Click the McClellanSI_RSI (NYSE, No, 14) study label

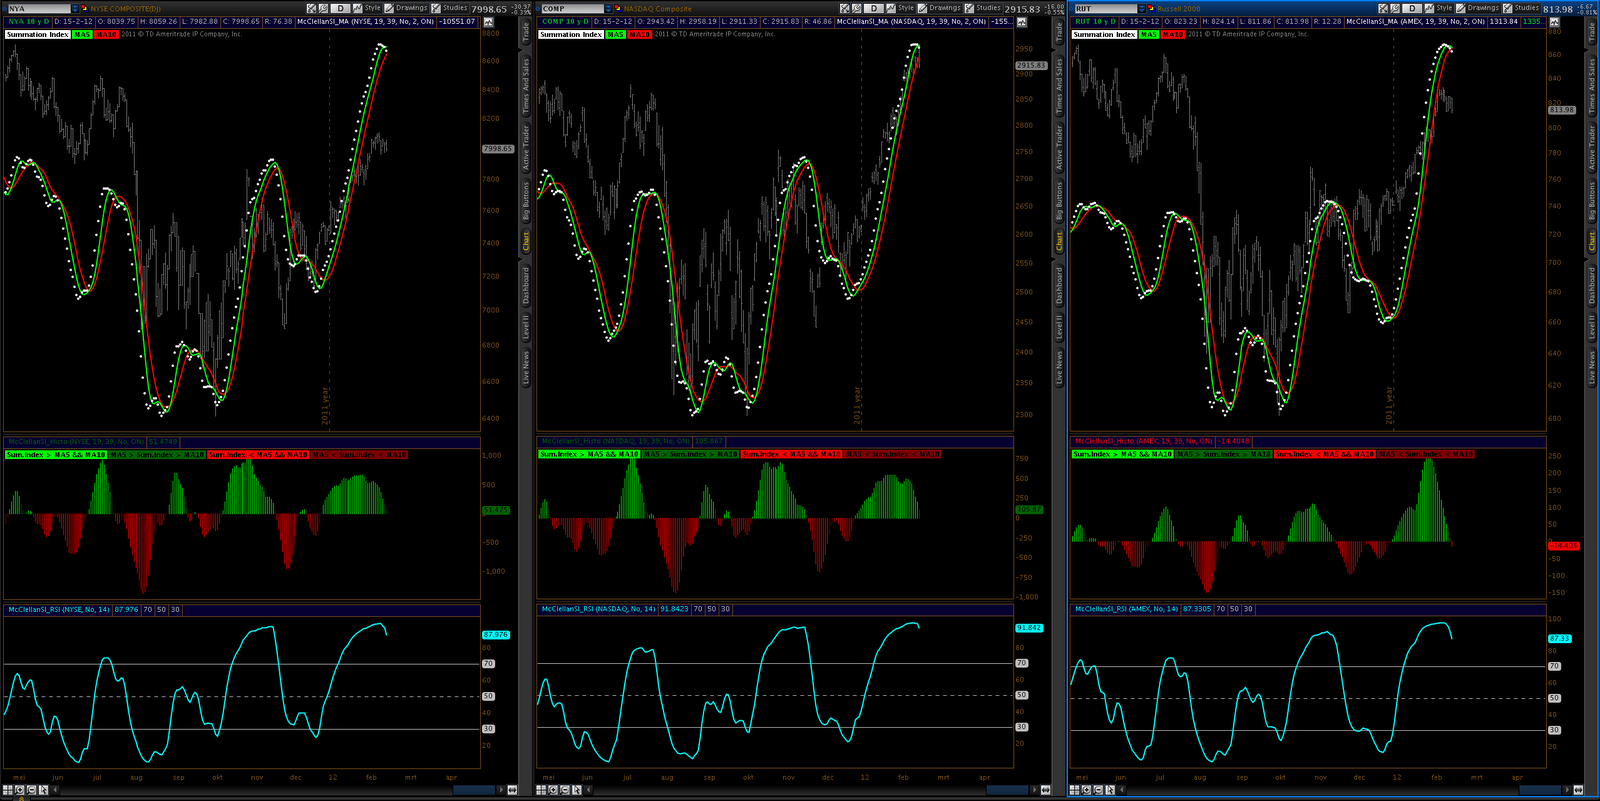[58, 609]
